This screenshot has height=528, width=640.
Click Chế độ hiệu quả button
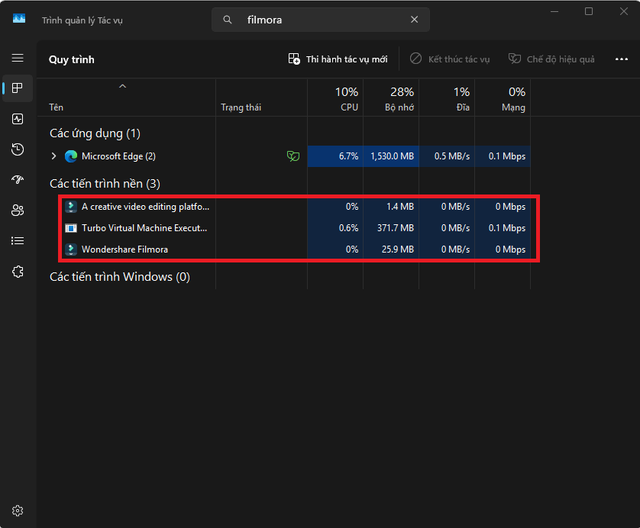pos(551,59)
